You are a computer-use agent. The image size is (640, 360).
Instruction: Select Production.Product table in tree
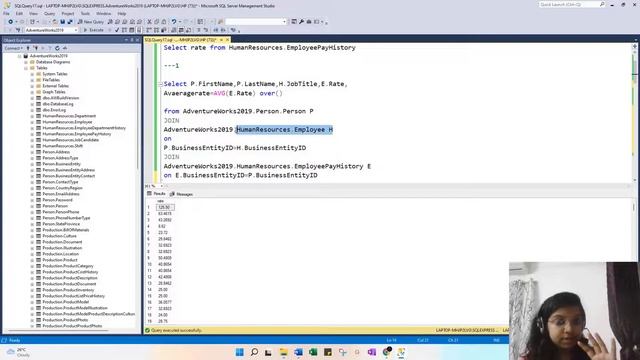[x=60, y=260]
